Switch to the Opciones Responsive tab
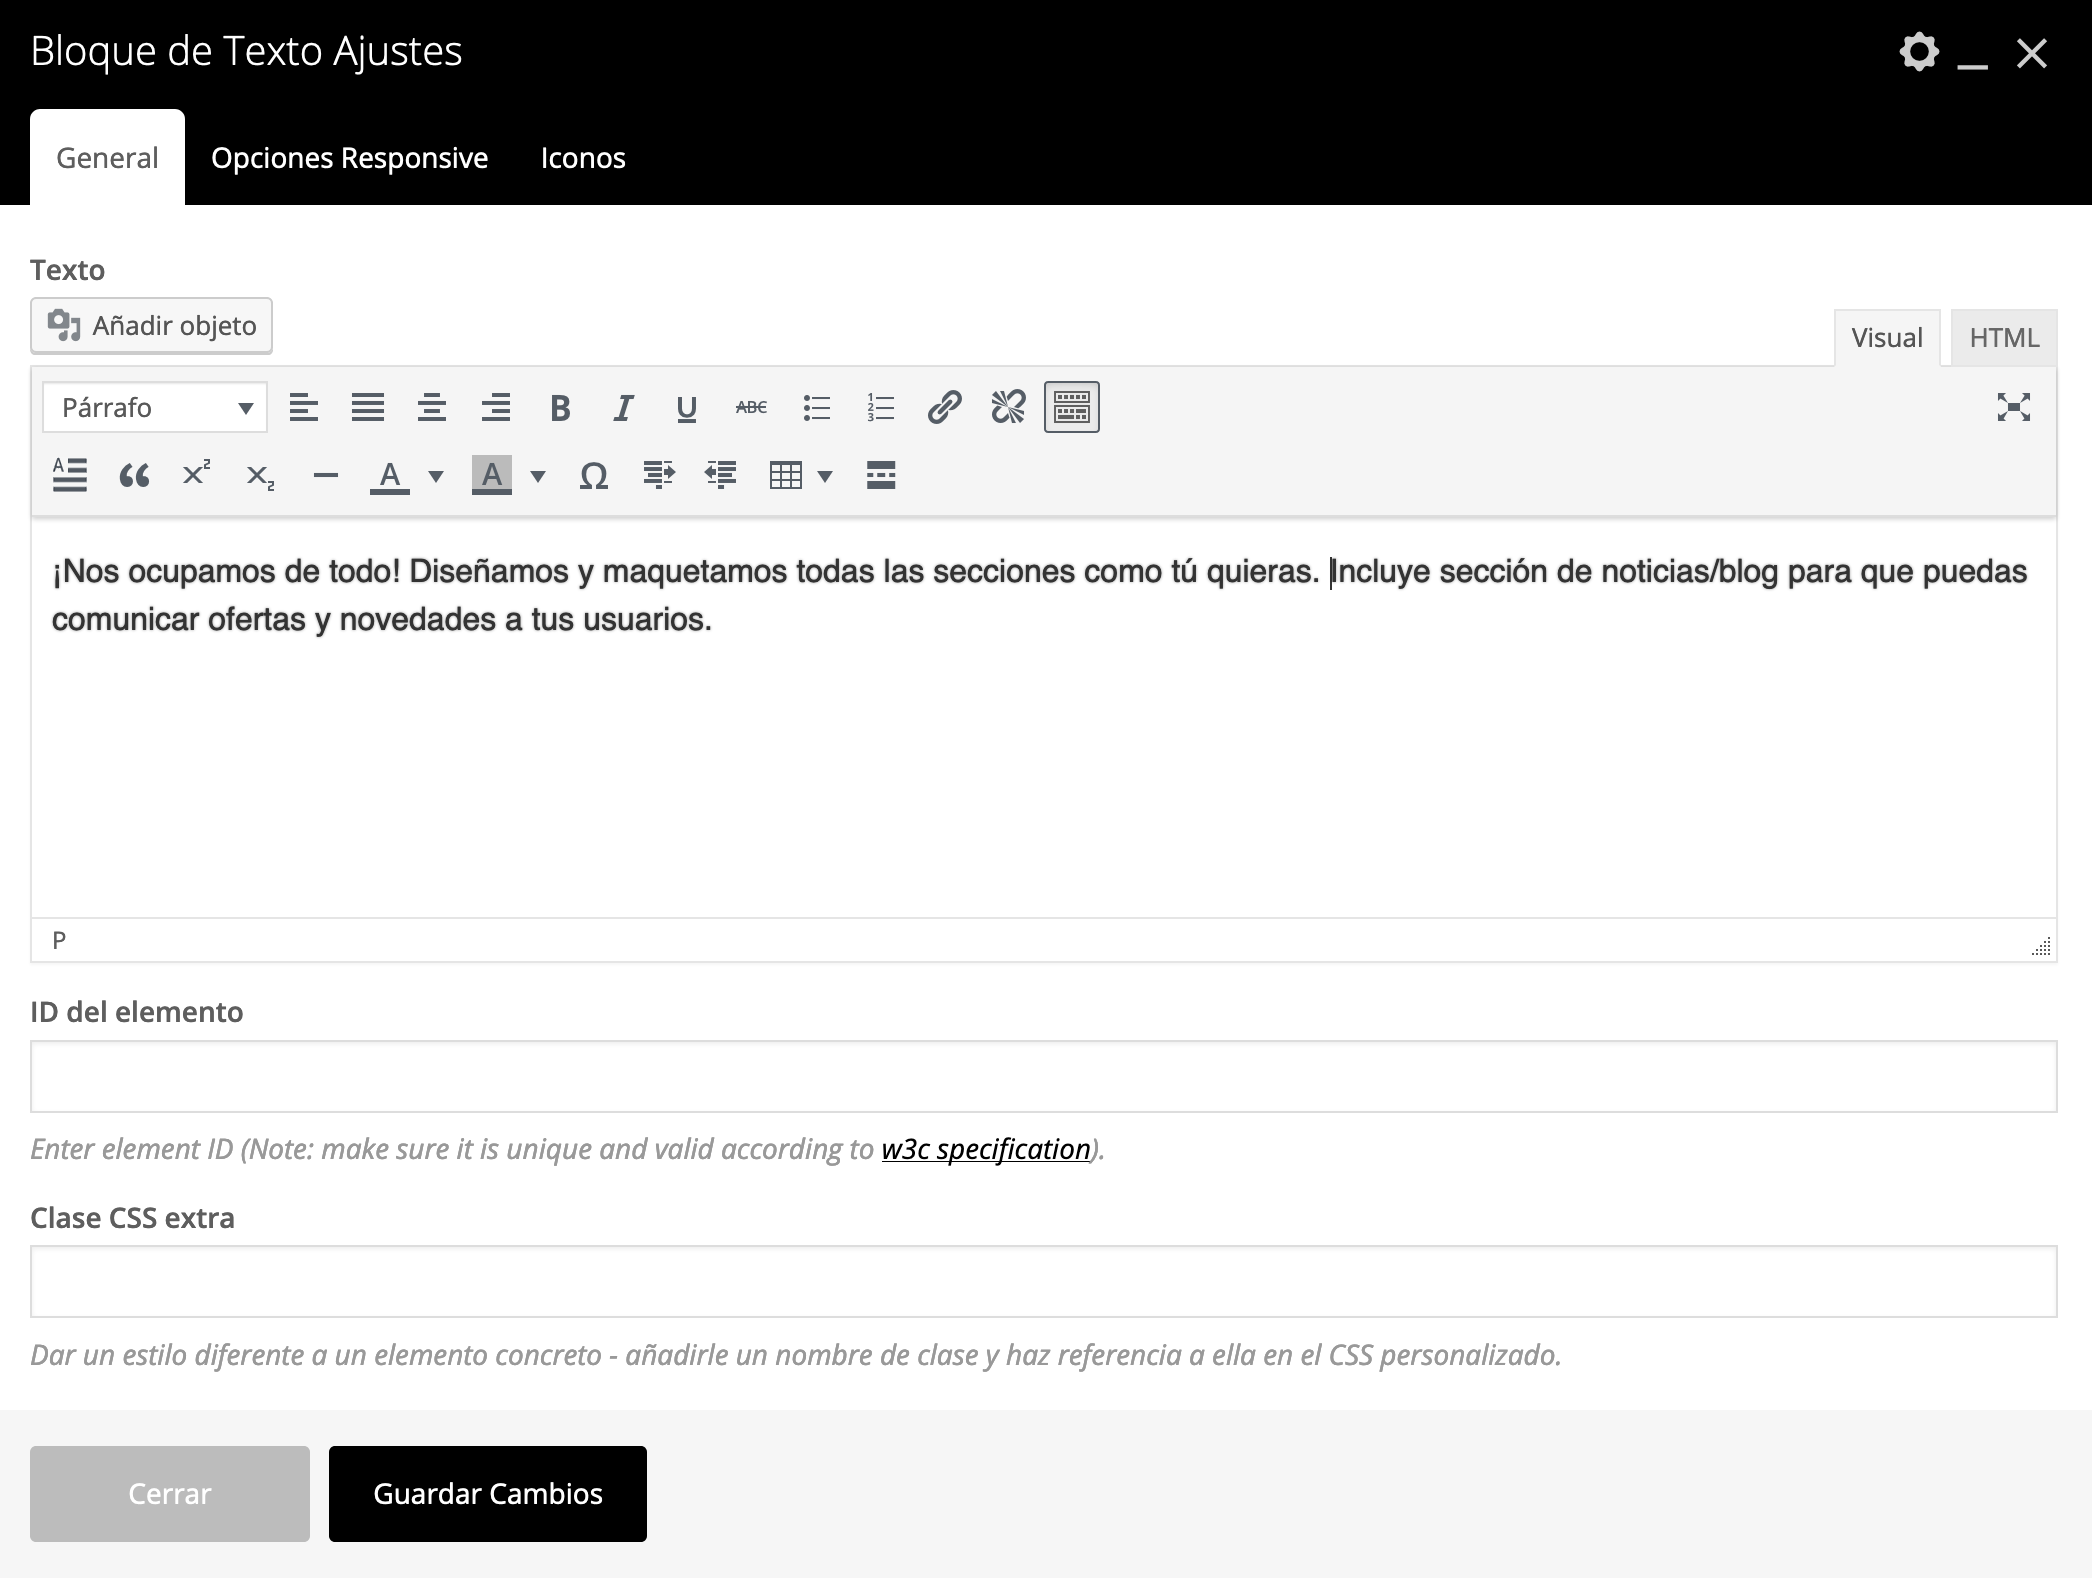 [349, 157]
